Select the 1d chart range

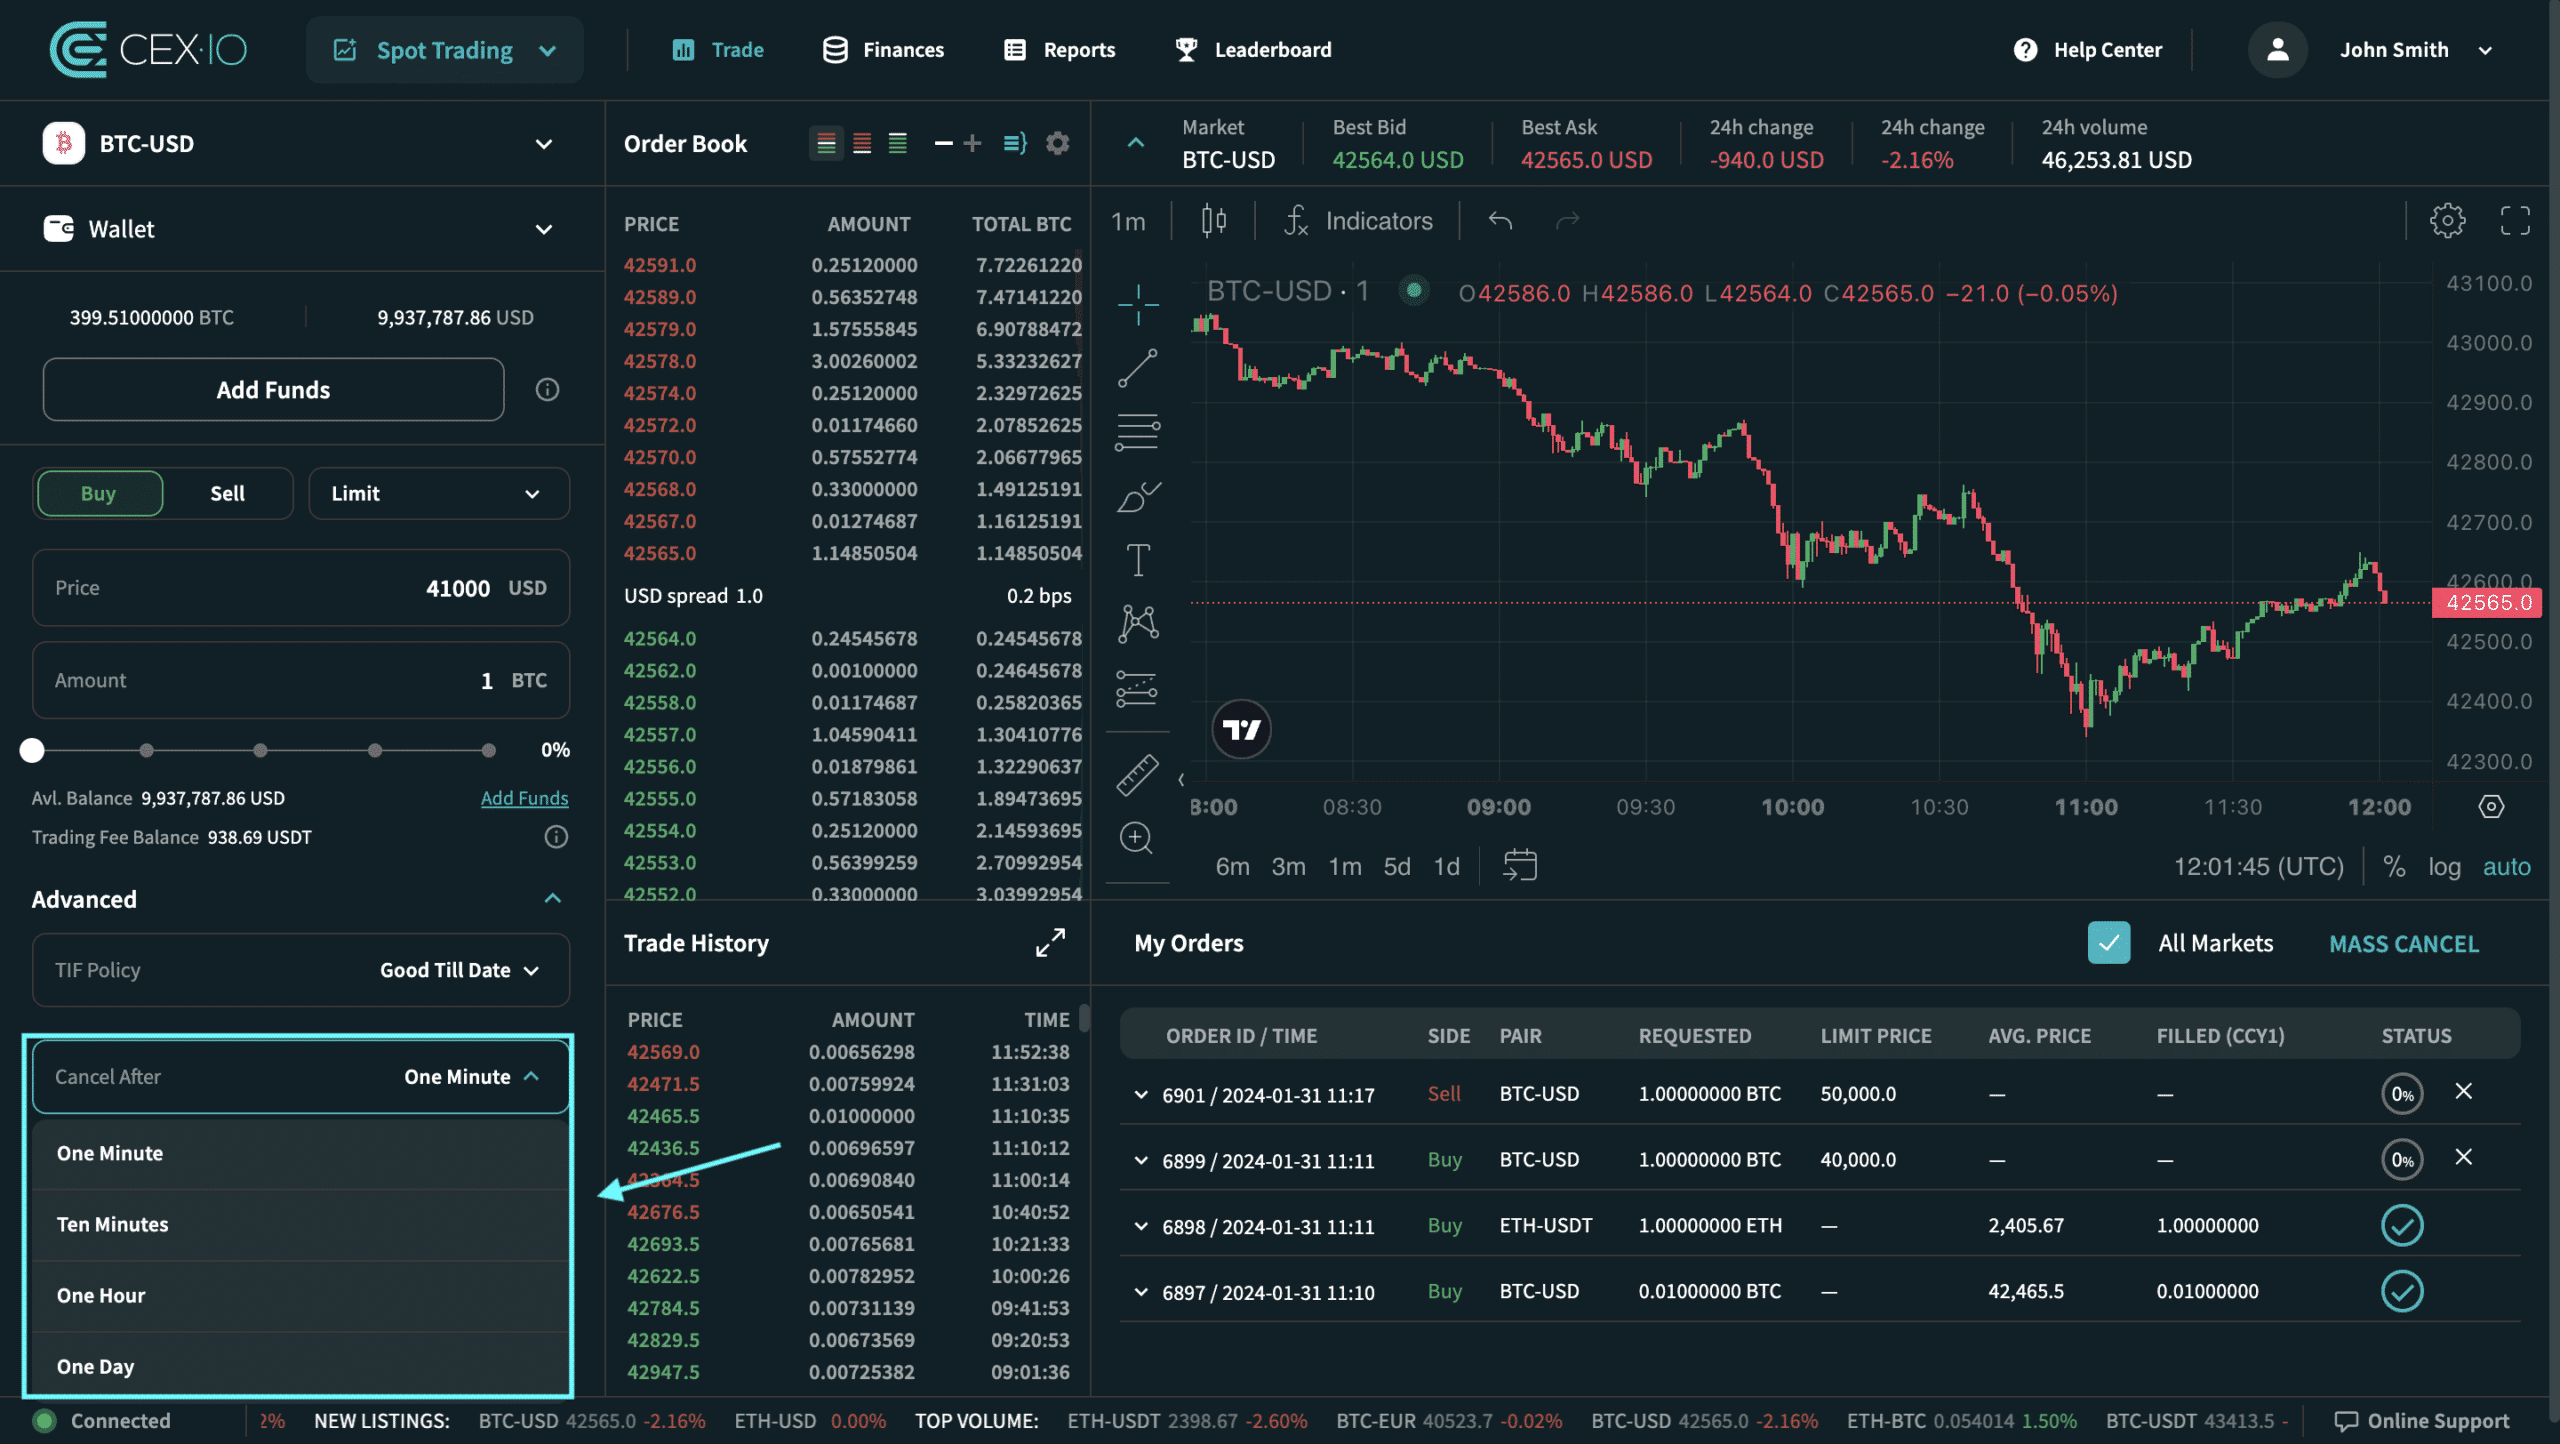[x=1446, y=866]
